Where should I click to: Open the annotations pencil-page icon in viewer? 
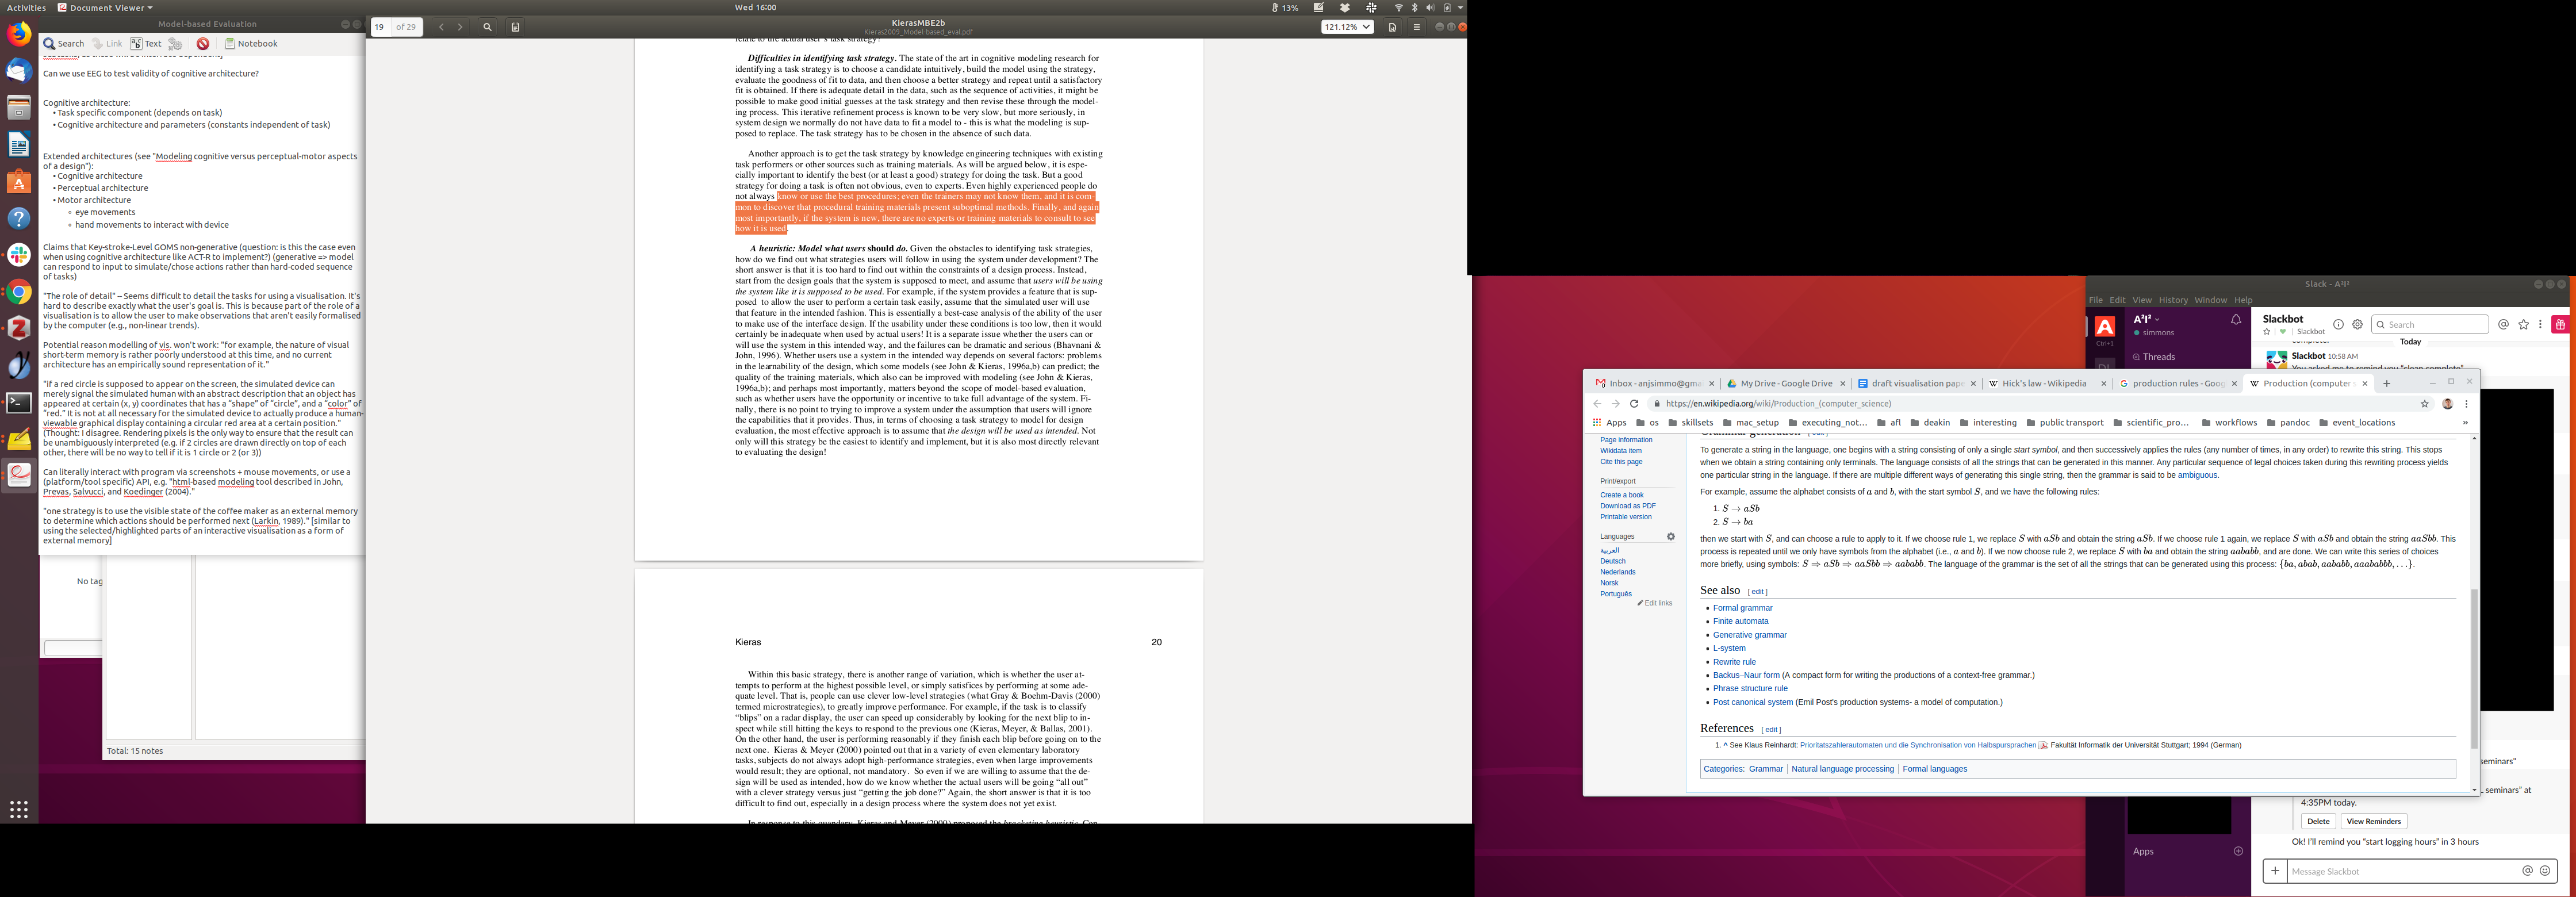[1392, 27]
